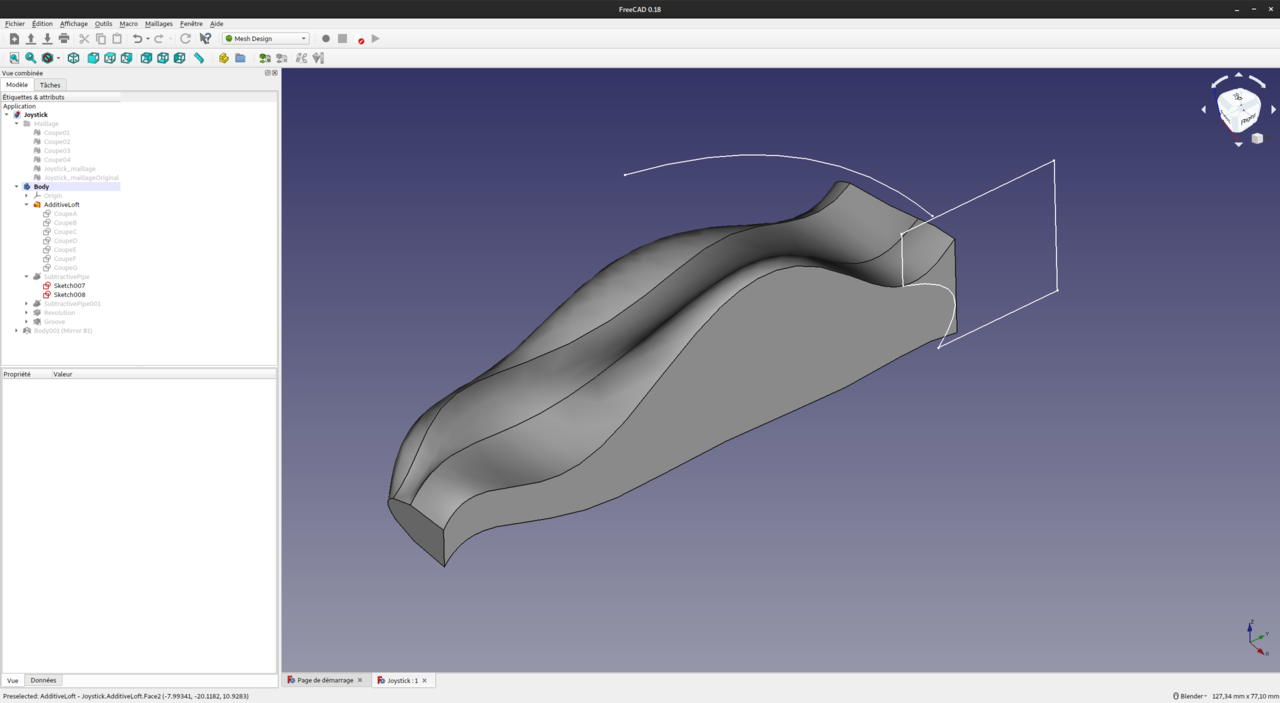
Task: Click the Fit all view icon
Action: [14, 58]
